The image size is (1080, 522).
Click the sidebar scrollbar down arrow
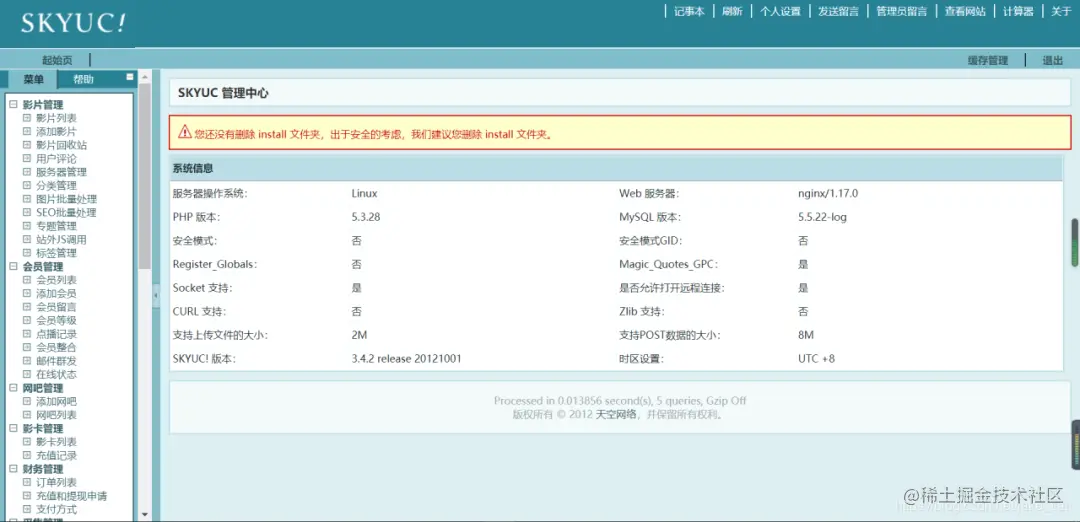tap(145, 514)
